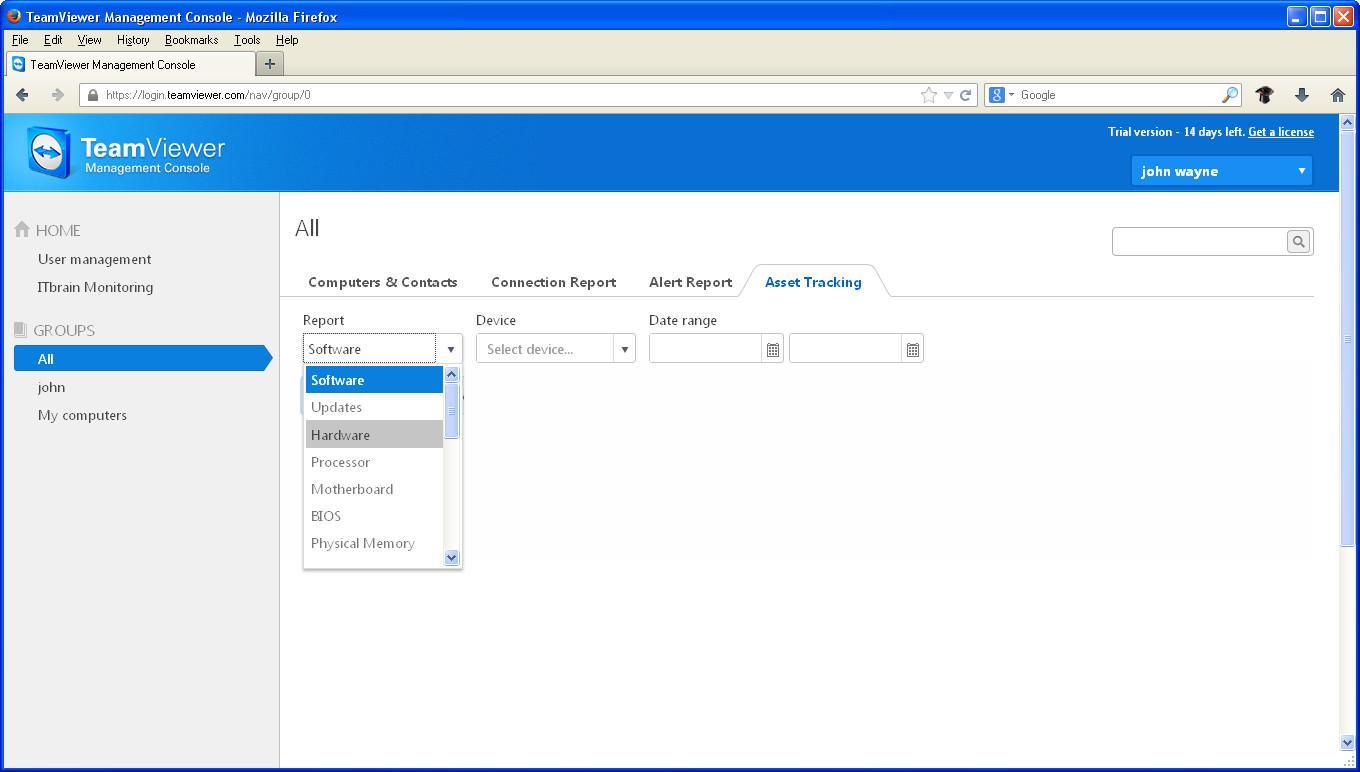Screen dimensions: 1360x772
Task: Choose Motherboard in the report list
Action: click(374, 489)
